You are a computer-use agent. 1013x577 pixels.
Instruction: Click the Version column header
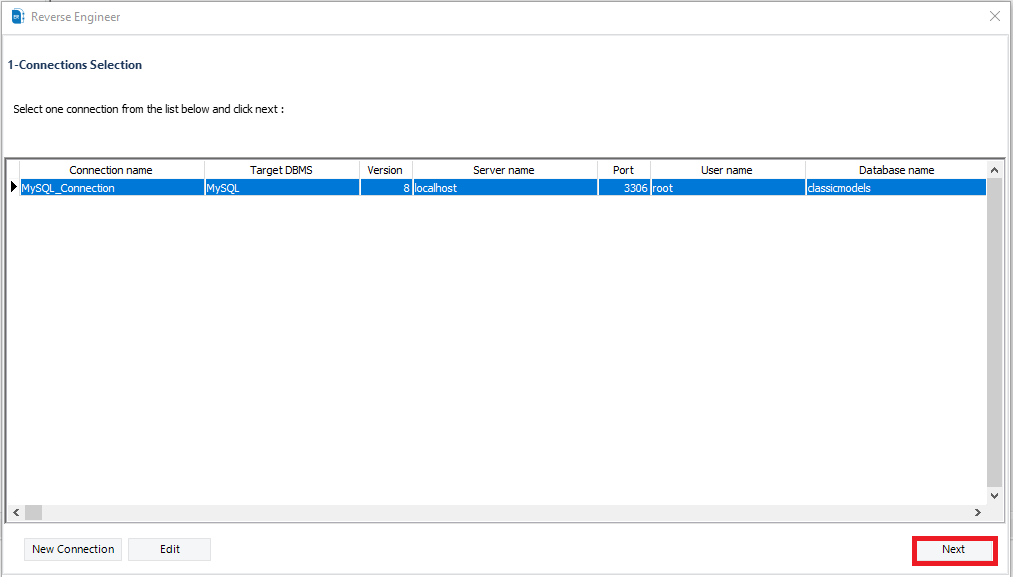pyautogui.click(x=385, y=169)
